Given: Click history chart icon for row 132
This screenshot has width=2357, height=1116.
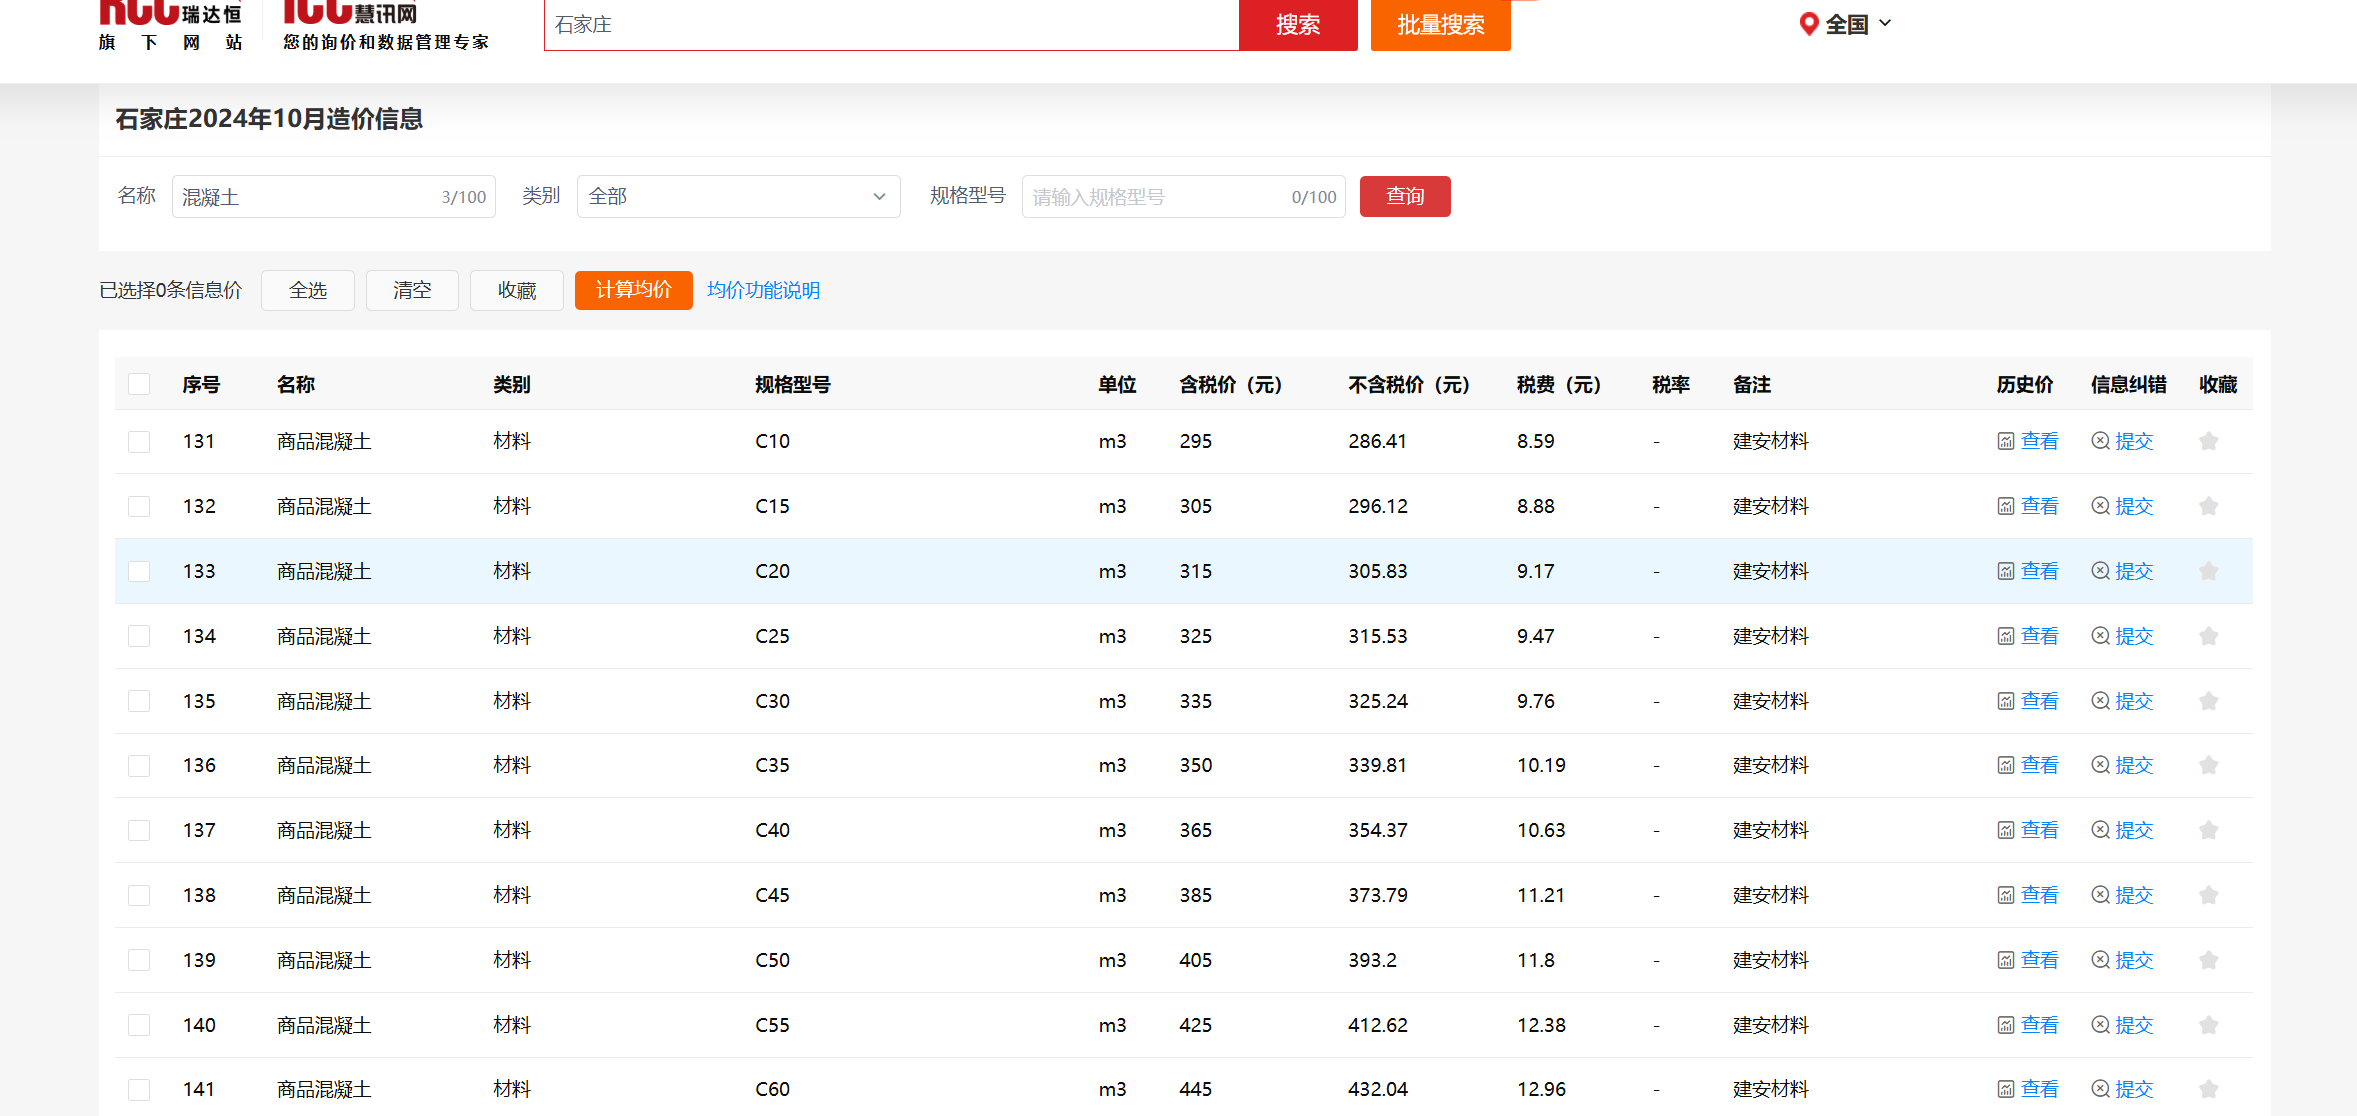Looking at the screenshot, I should pos(2005,506).
